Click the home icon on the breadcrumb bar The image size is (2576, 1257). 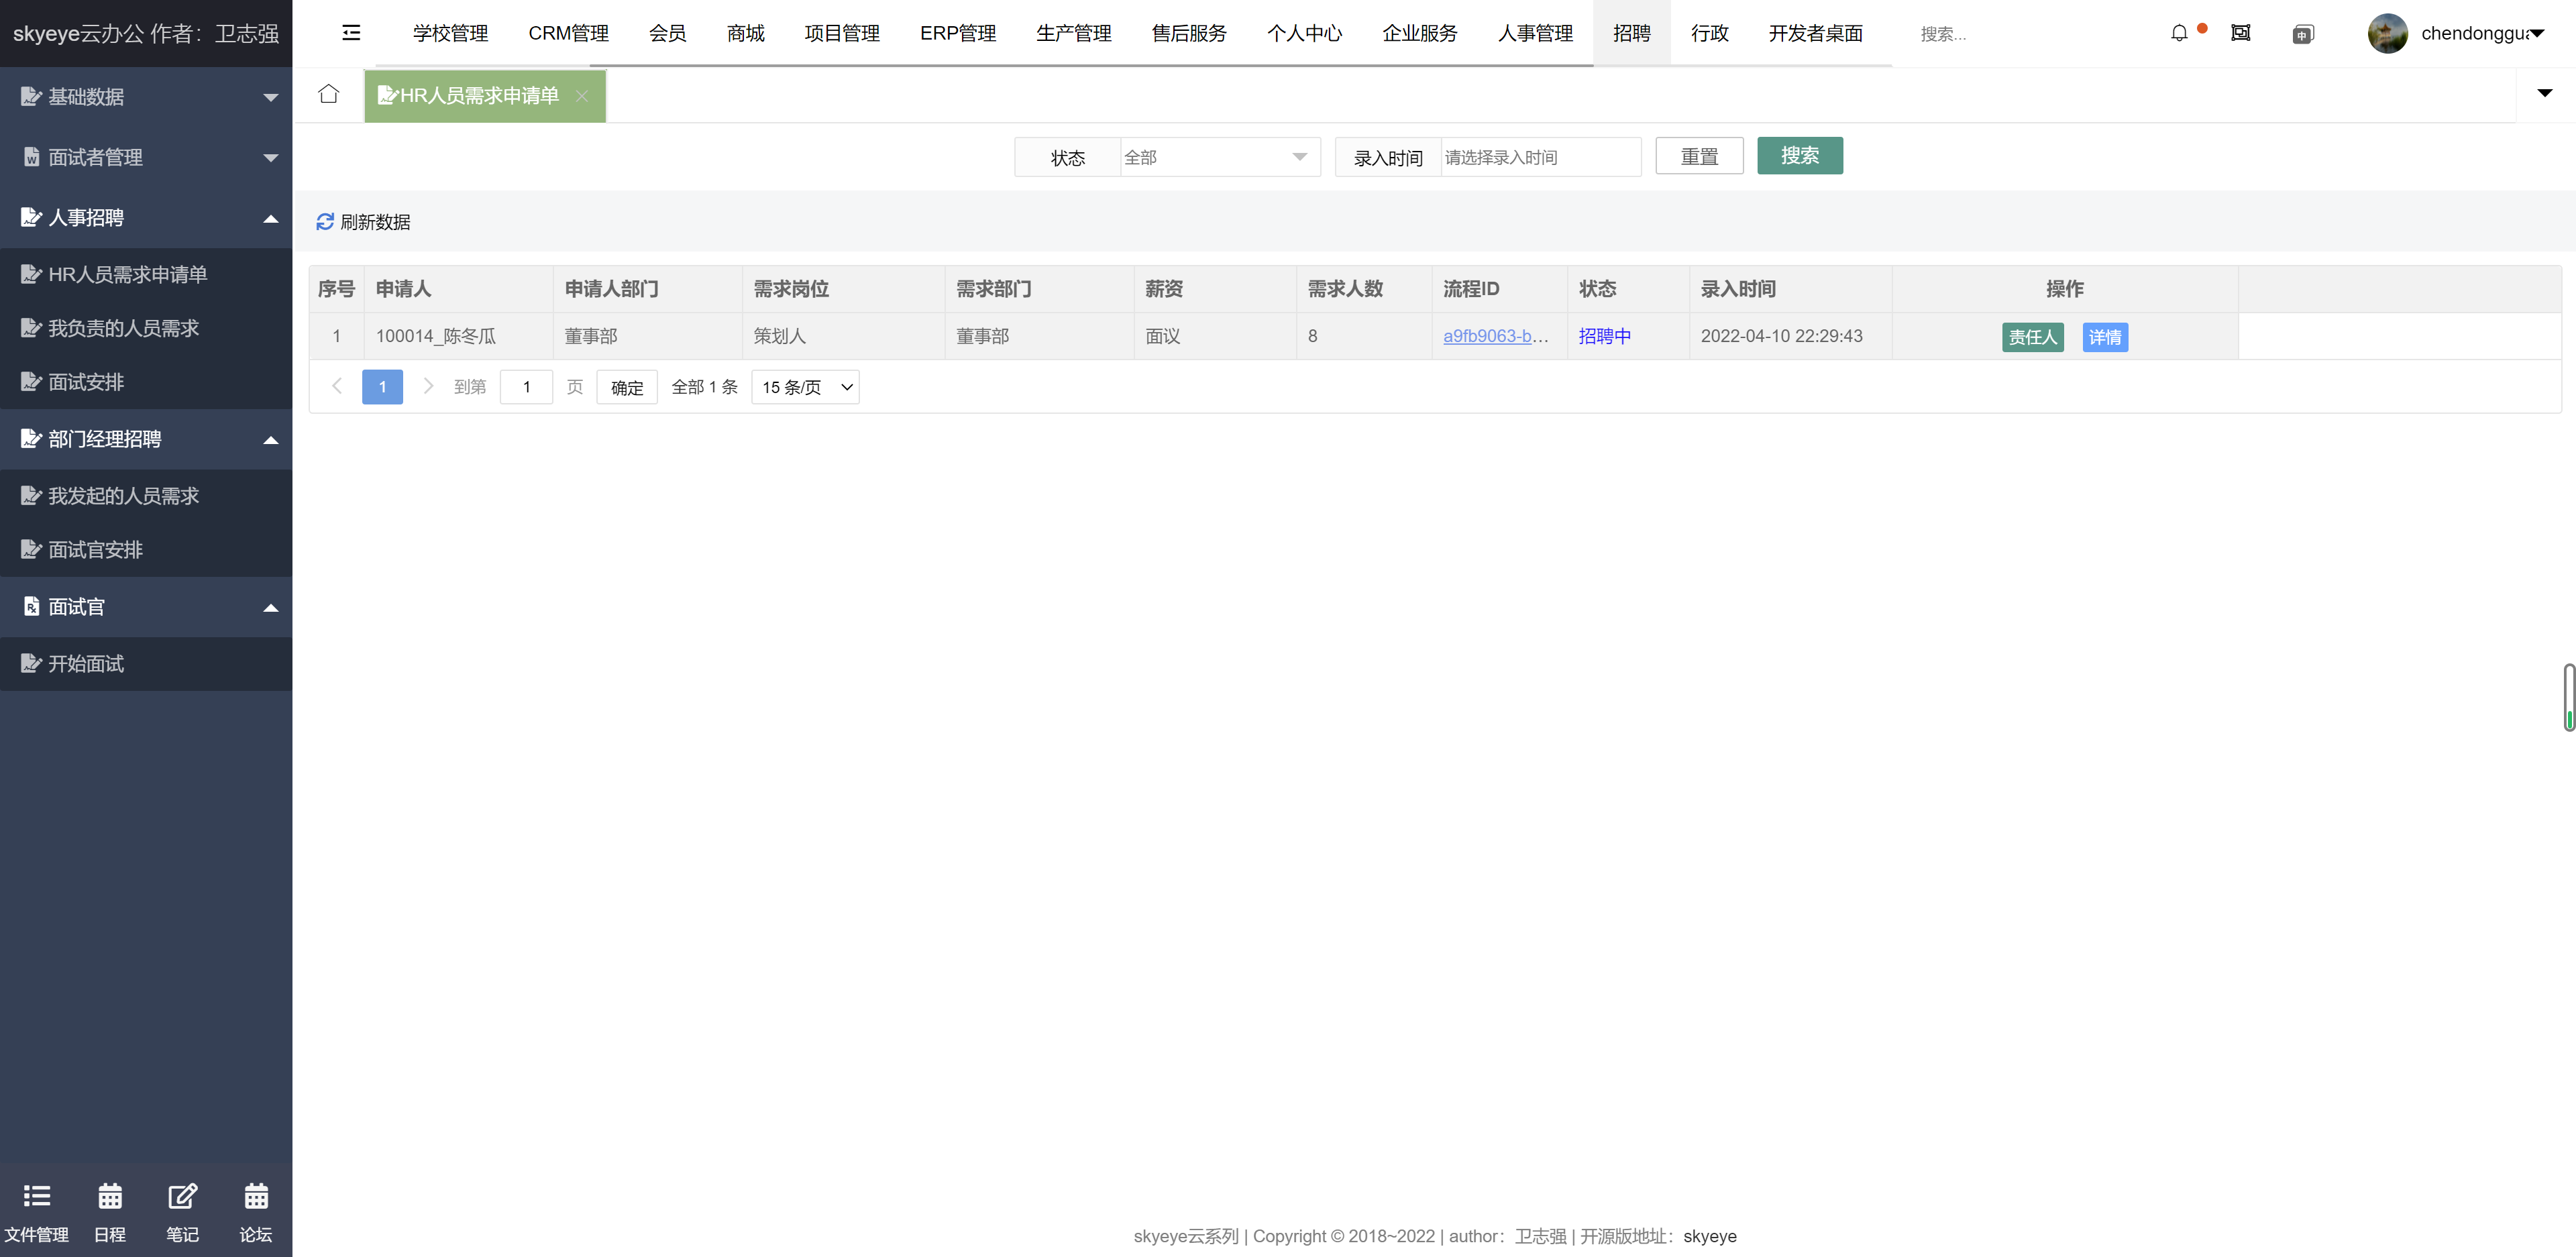tap(329, 93)
